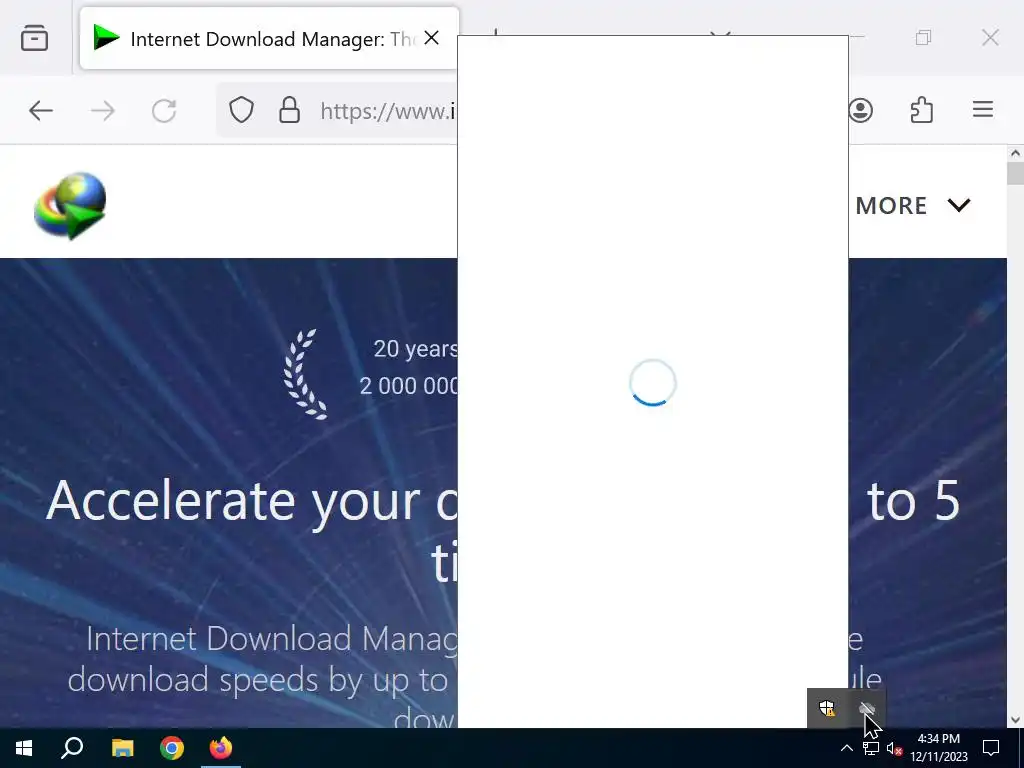Reload the current page
The image size is (1024, 768).
click(x=164, y=110)
